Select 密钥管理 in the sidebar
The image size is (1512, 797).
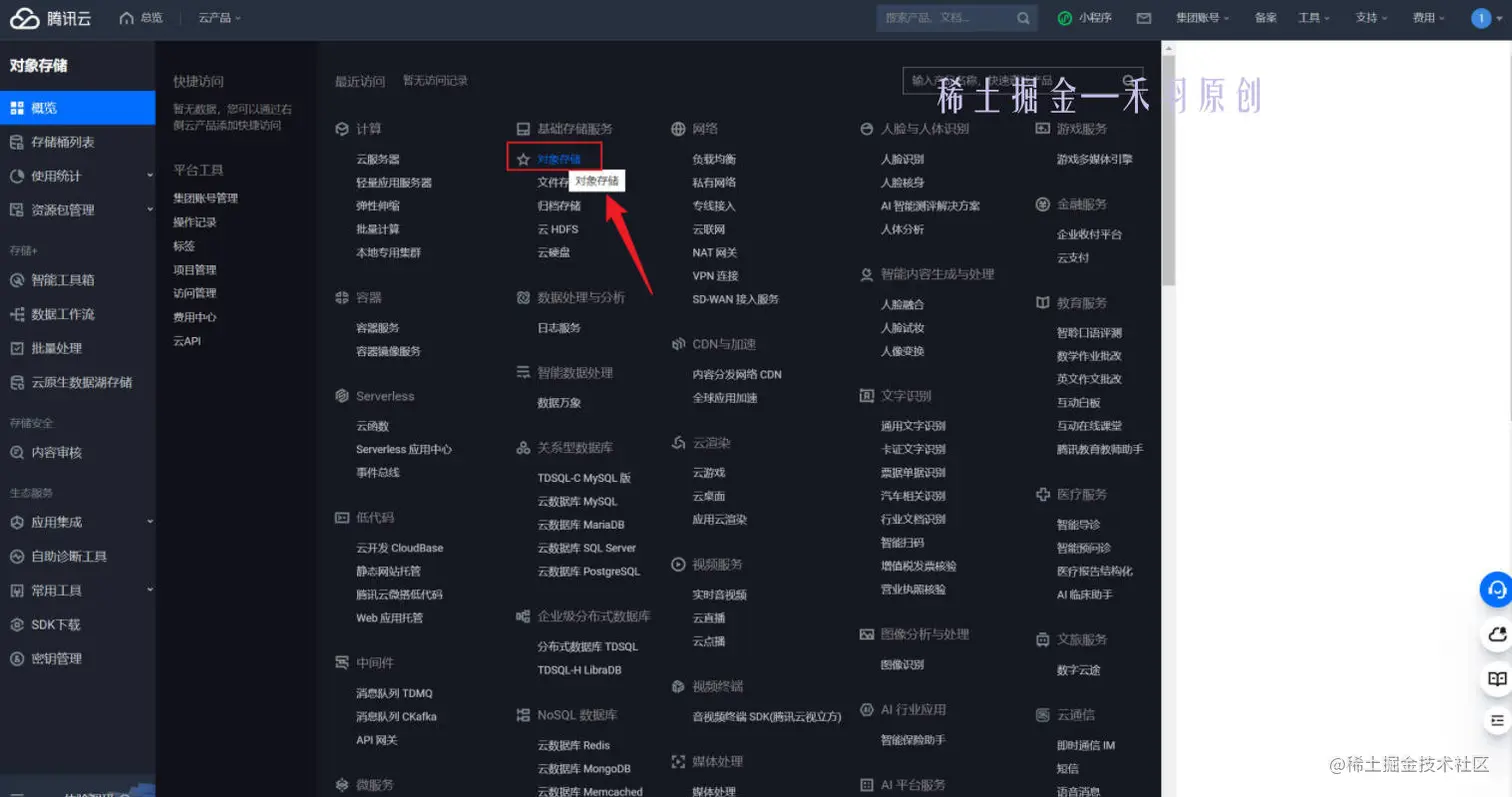pyautogui.click(x=77, y=658)
